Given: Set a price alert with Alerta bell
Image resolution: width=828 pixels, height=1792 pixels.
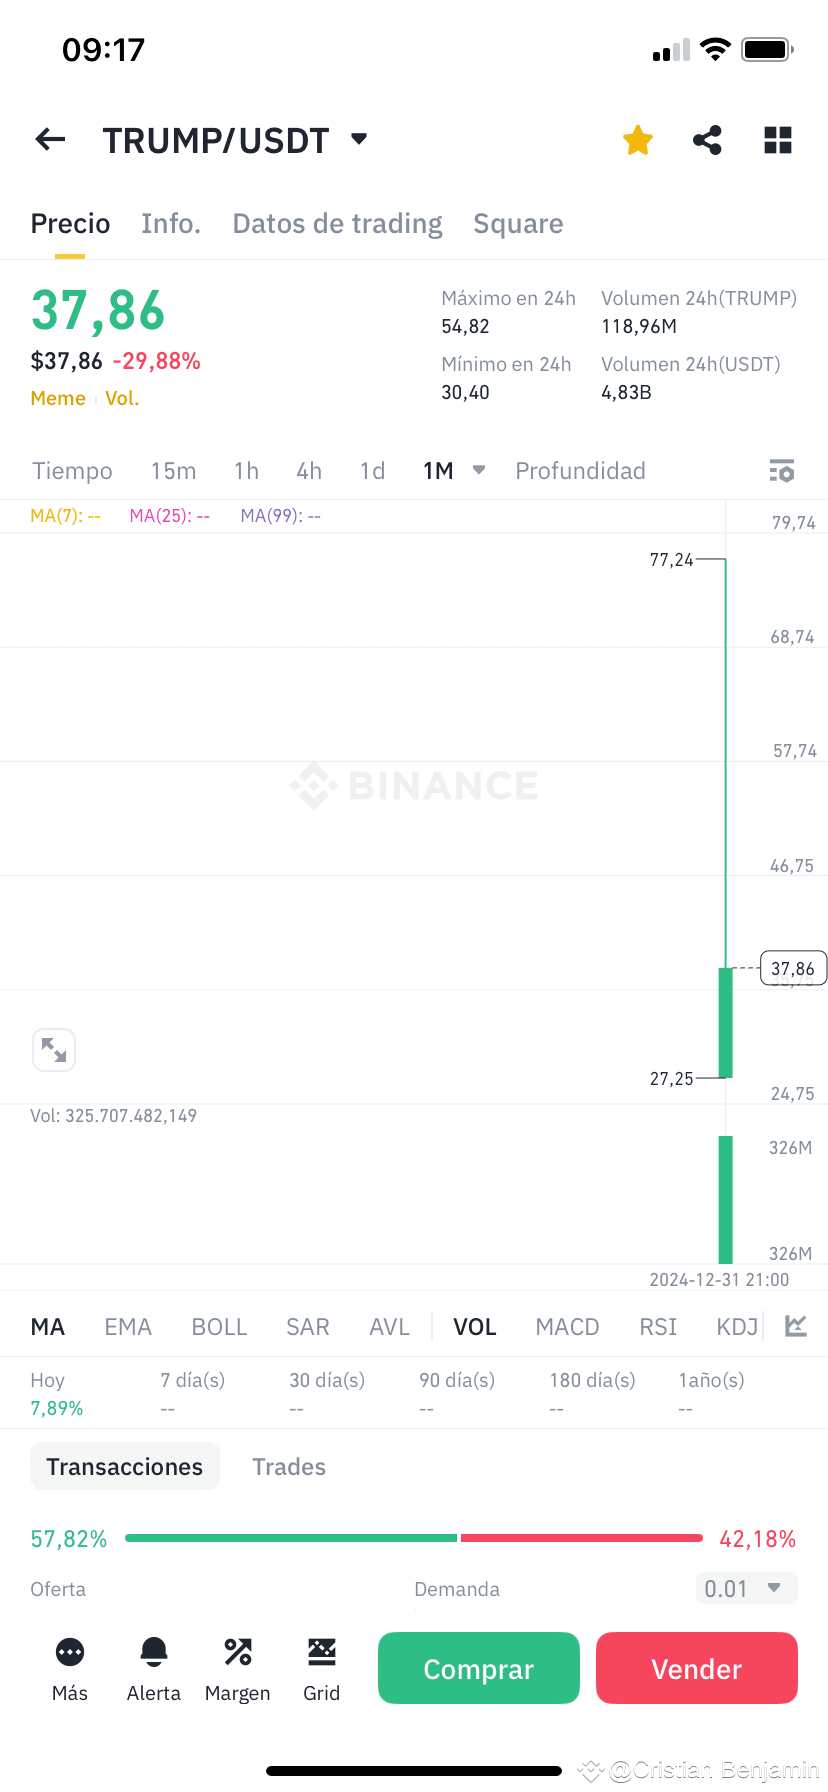Looking at the screenshot, I should [154, 1652].
